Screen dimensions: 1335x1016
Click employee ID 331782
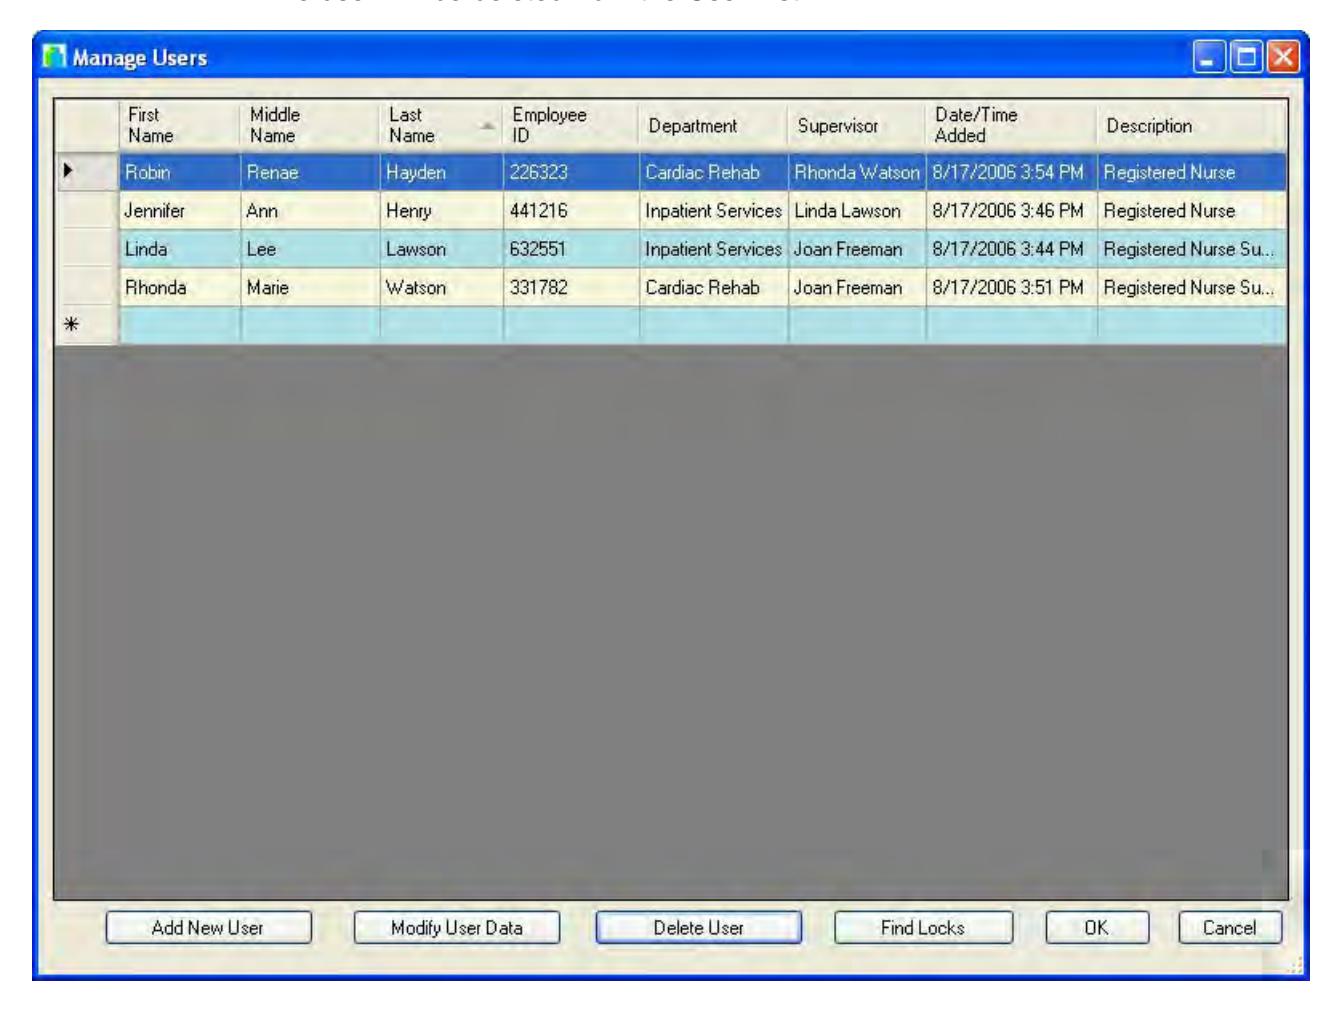tap(572, 288)
